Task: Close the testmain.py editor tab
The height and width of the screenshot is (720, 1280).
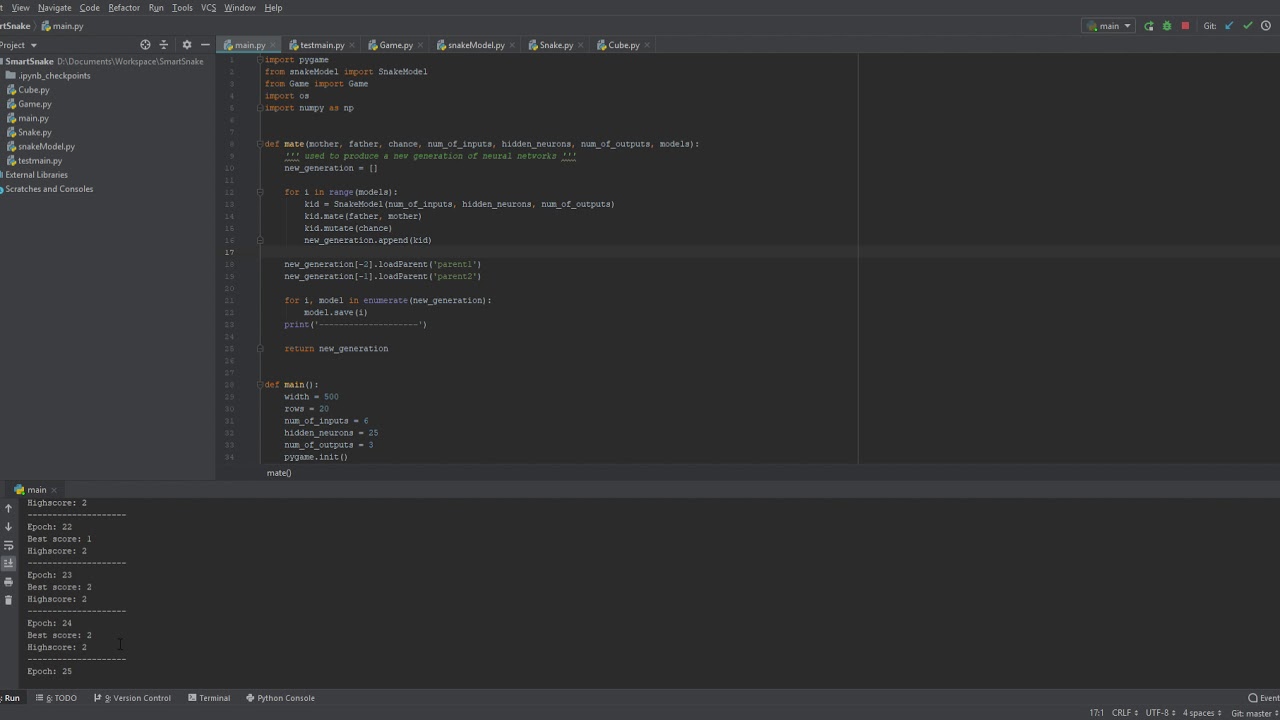Action: point(353,45)
